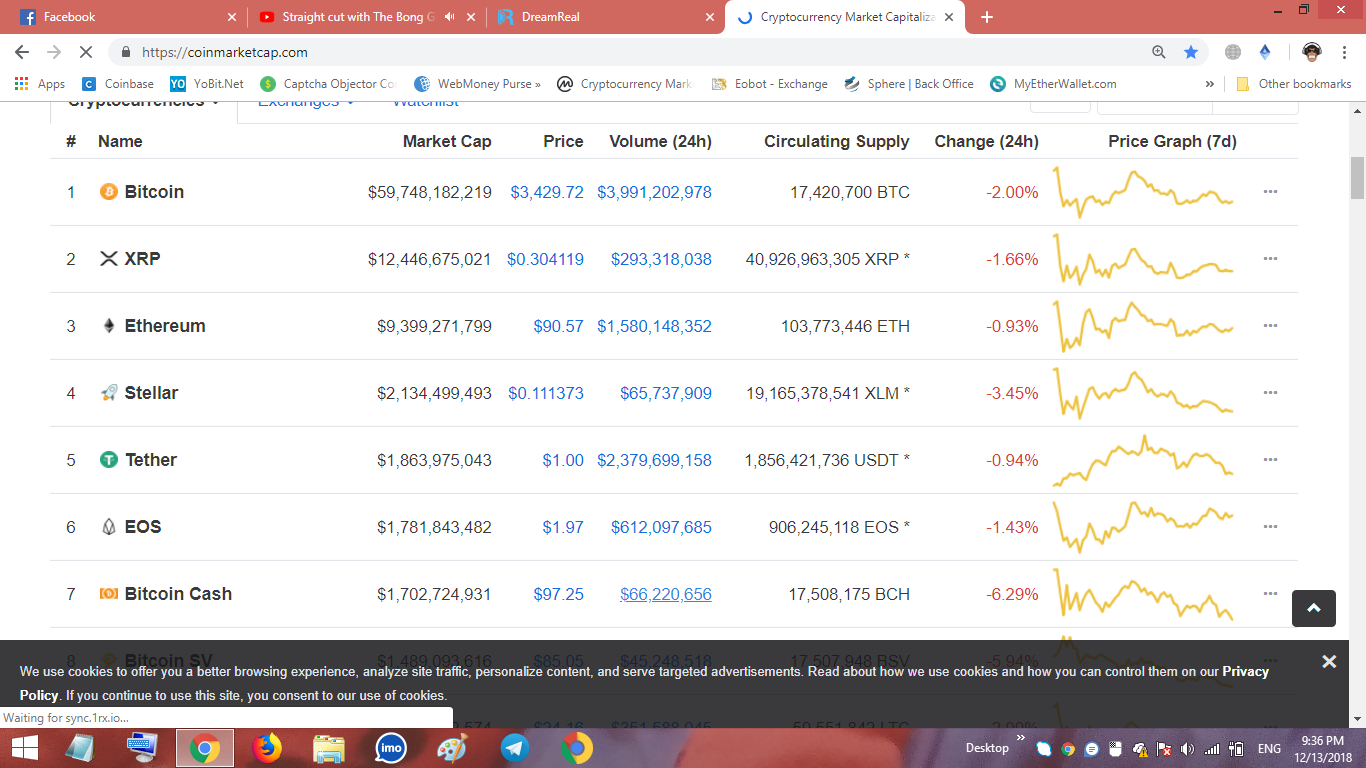Click the Ethereum name link
Viewport: 1366px width, 768px height.
click(x=165, y=326)
